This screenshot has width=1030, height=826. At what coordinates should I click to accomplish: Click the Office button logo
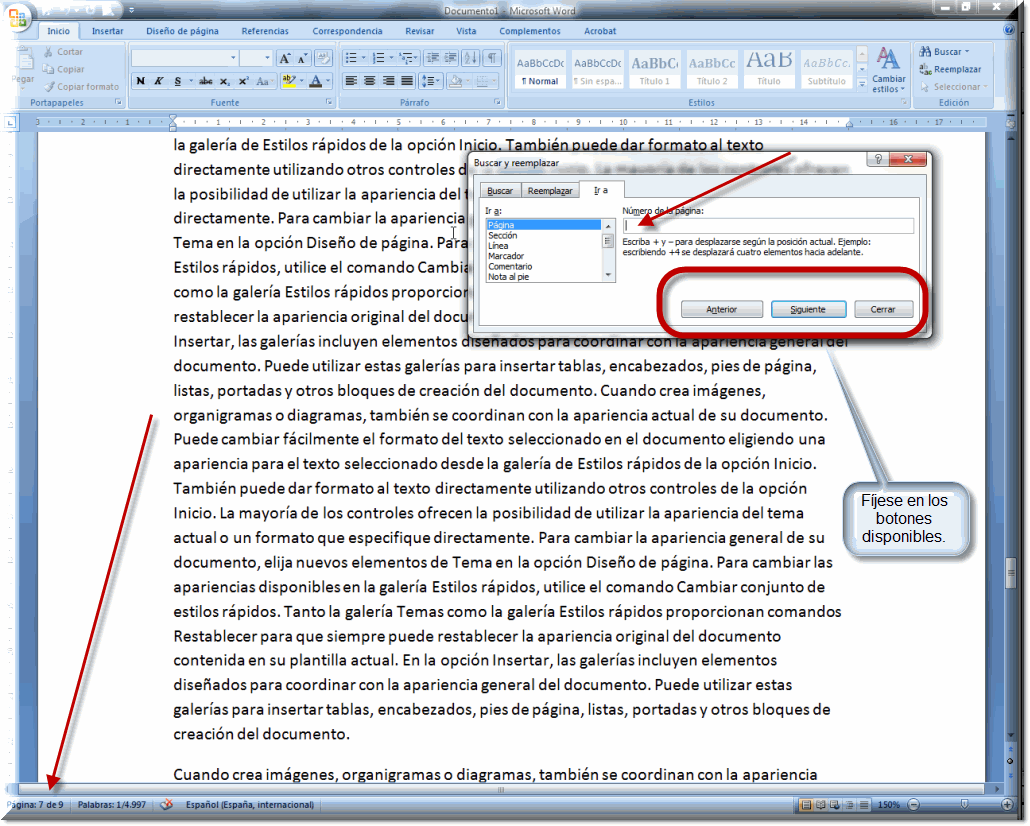18,17
